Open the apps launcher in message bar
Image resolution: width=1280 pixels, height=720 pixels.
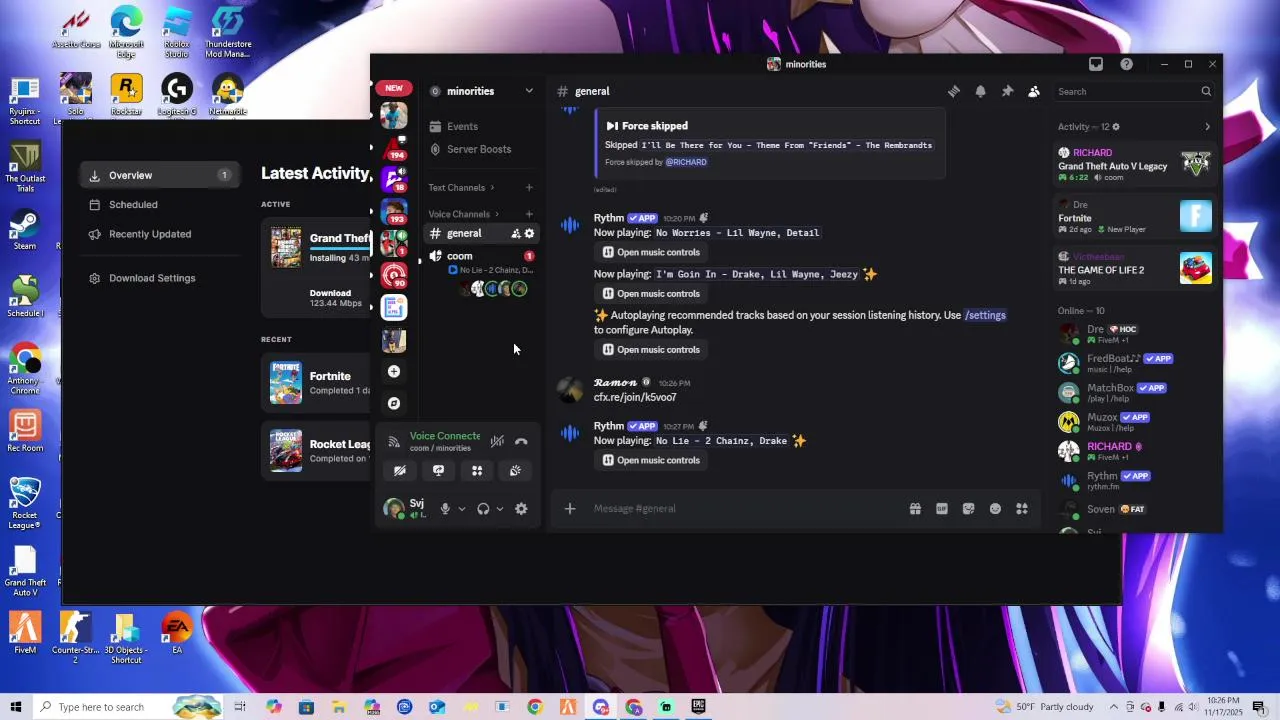(1022, 509)
